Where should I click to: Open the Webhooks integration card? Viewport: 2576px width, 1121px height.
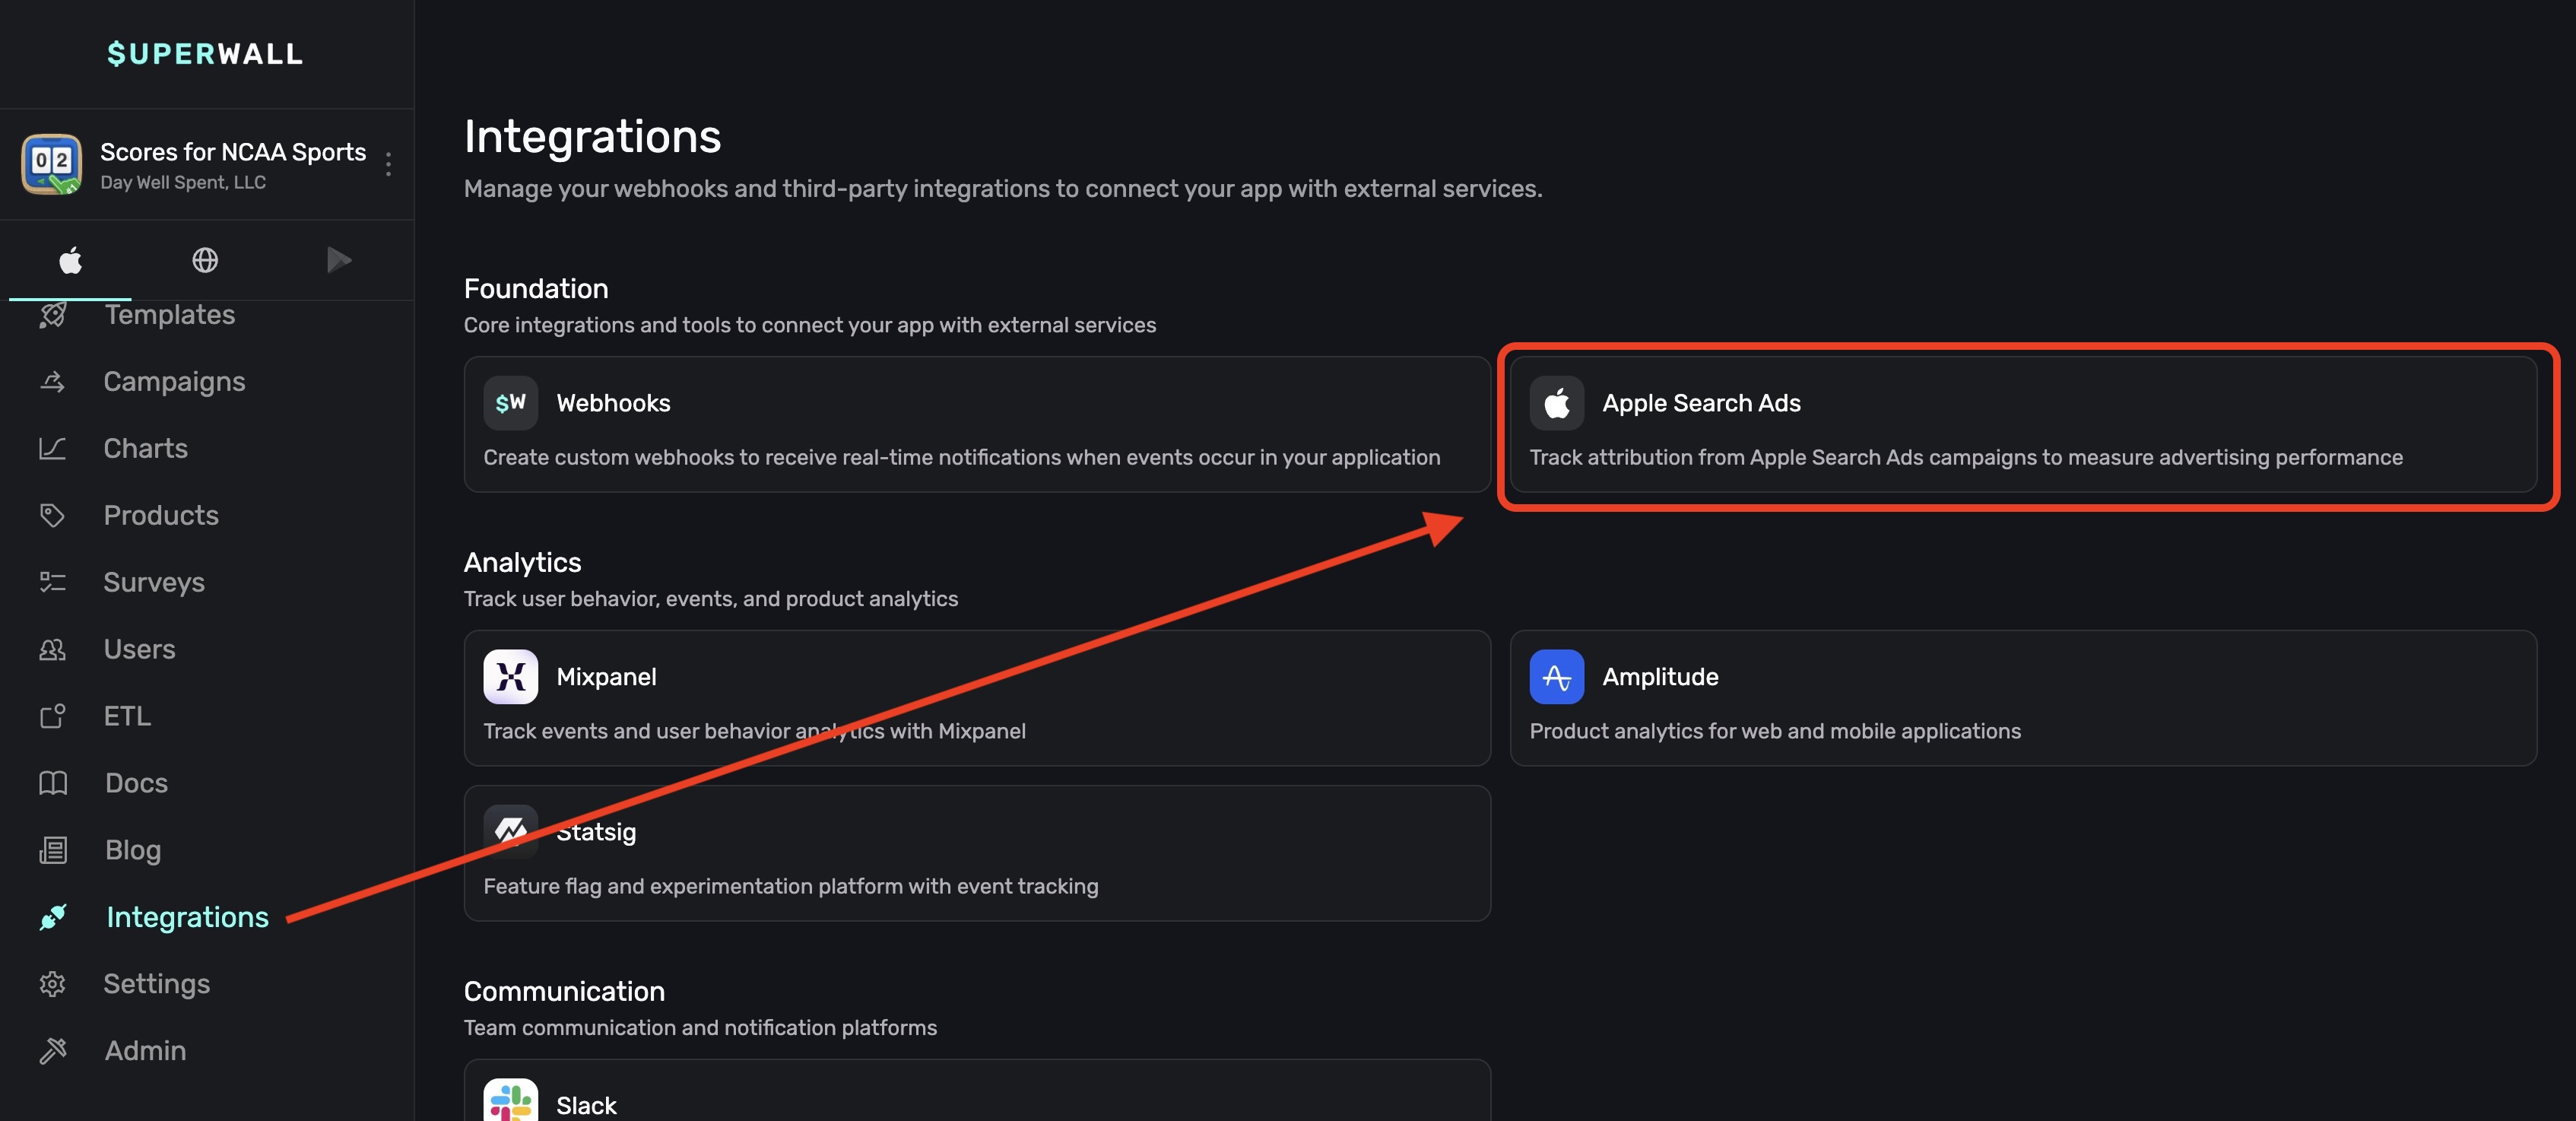[976, 425]
